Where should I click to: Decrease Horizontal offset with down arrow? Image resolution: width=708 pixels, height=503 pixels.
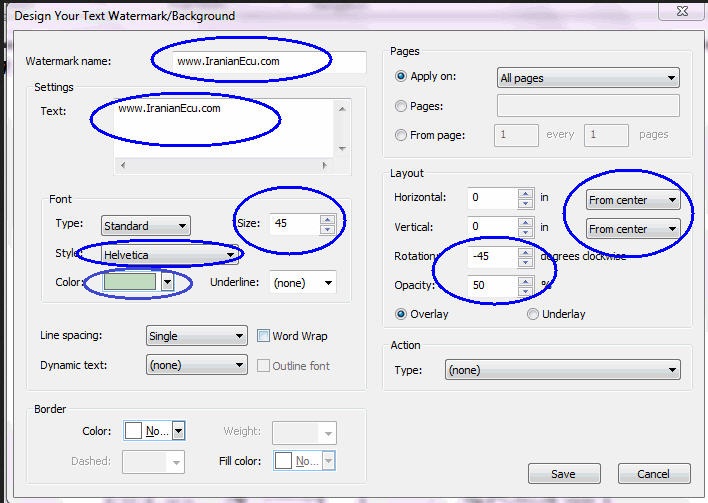tap(525, 203)
